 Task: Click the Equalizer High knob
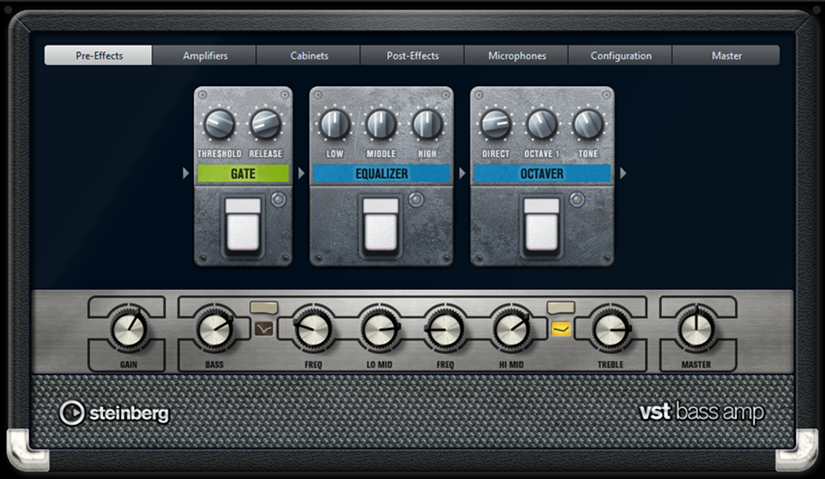(427, 125)
